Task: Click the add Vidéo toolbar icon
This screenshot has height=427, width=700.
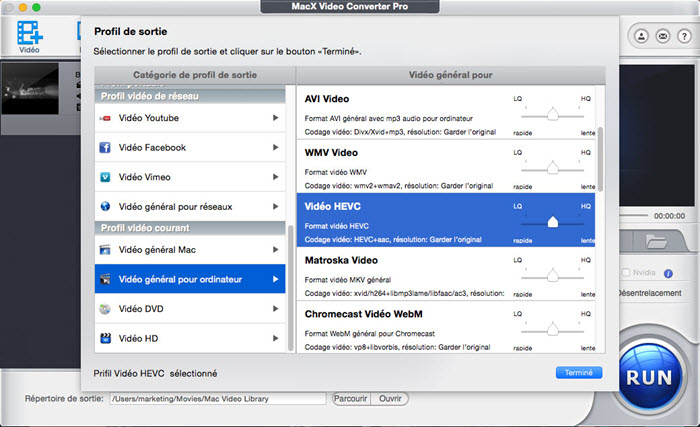Action: (30, 35)
